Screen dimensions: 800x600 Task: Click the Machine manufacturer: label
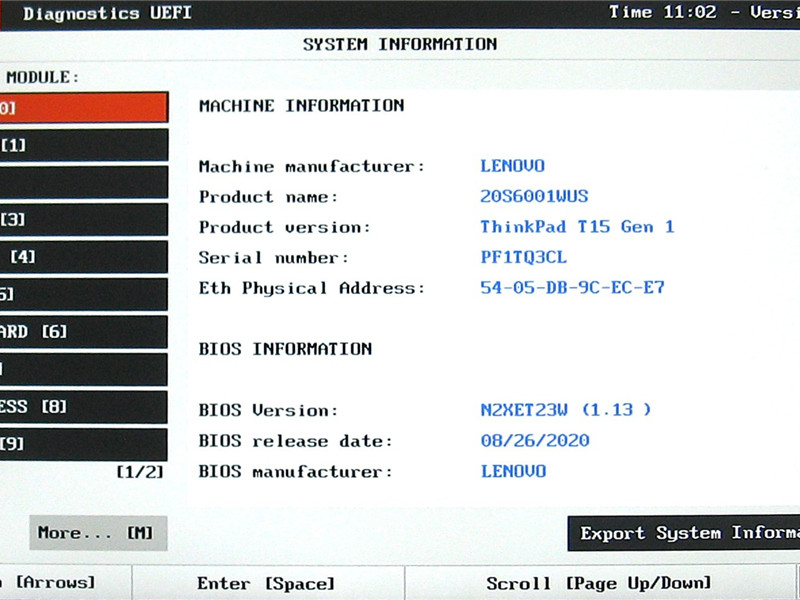coord(312,166)
